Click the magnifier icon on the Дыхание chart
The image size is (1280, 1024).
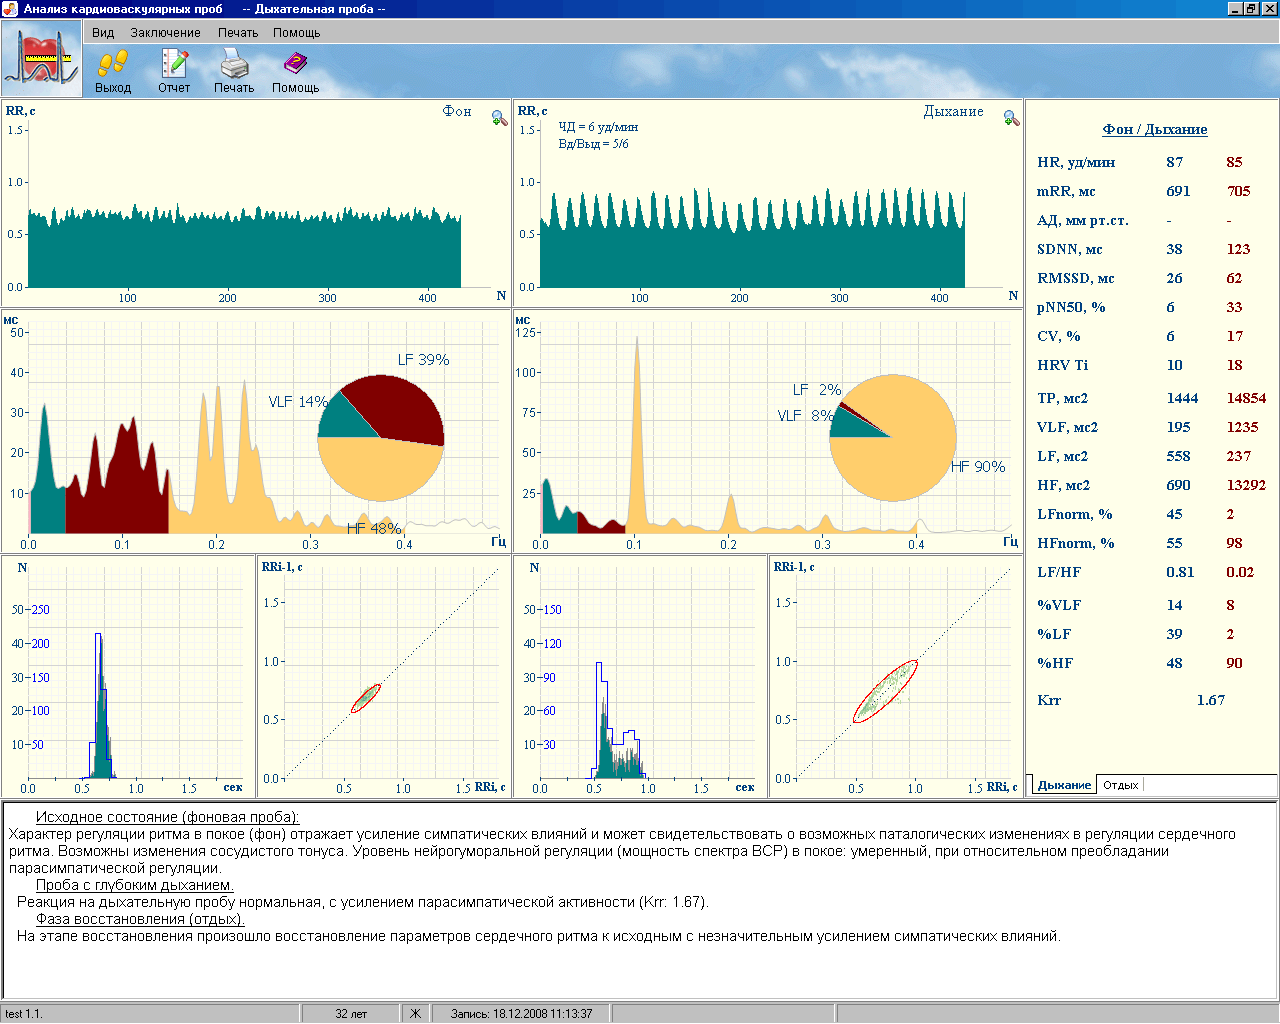click(1012, 118)
